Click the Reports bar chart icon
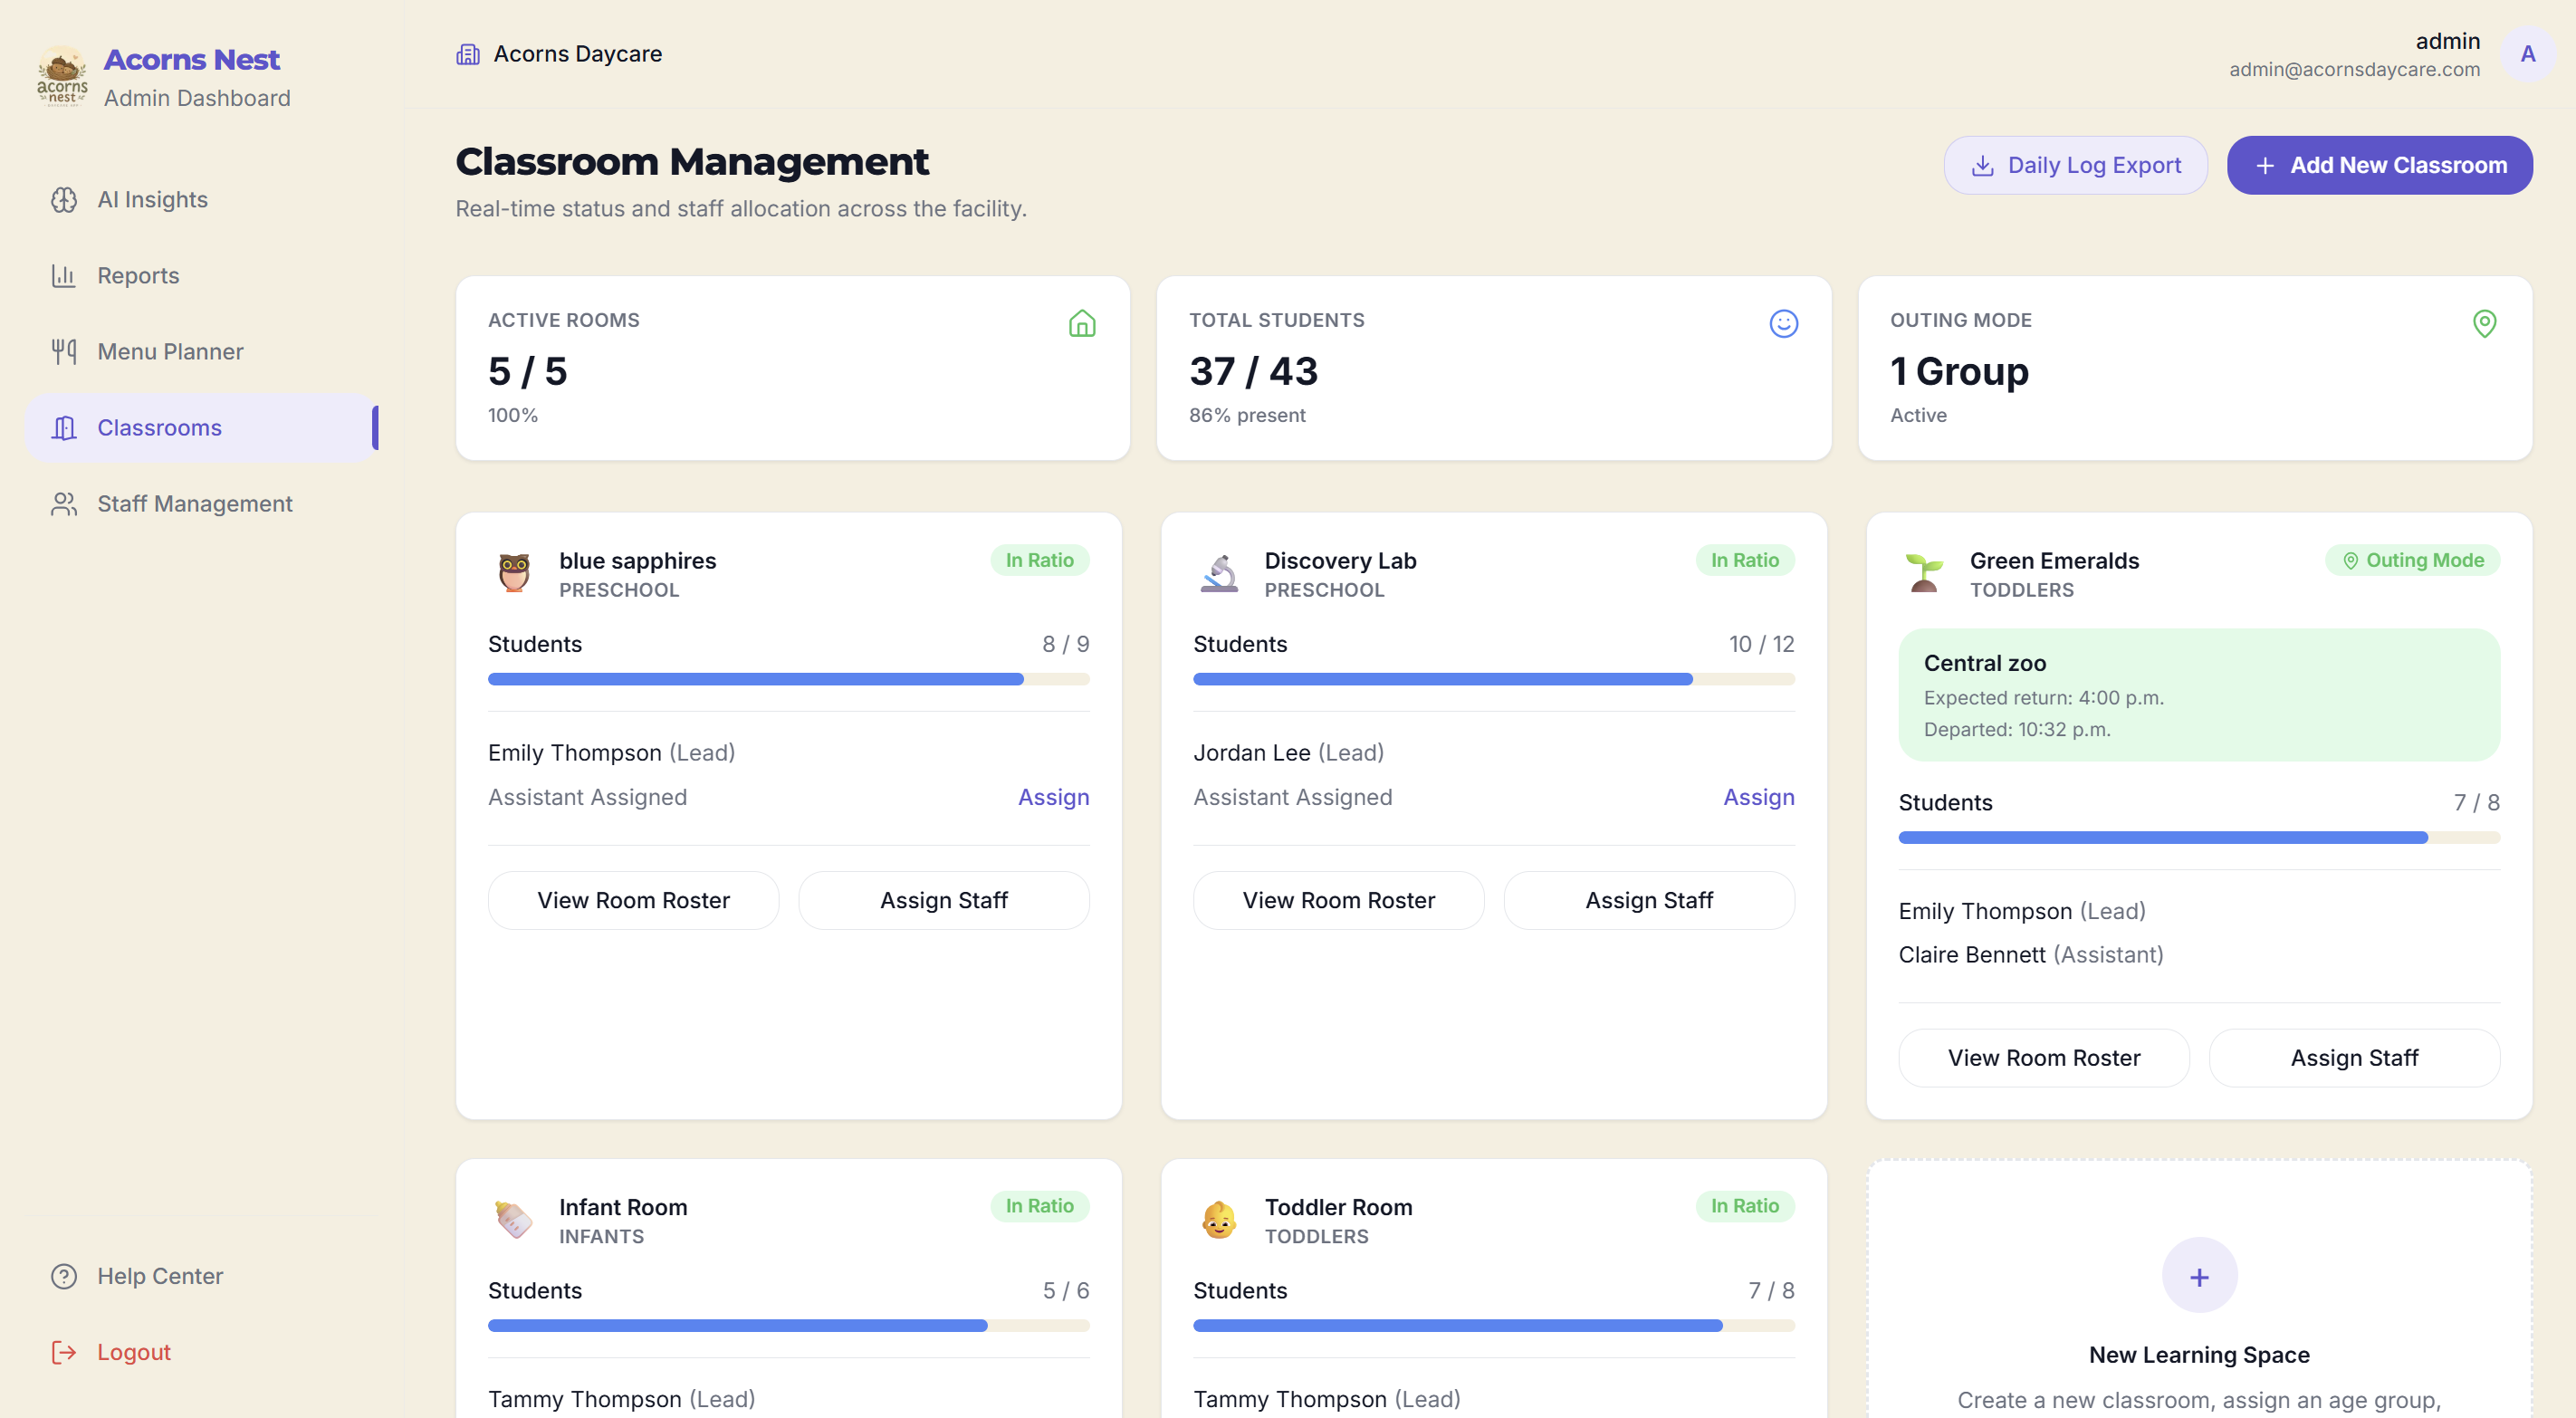 coord(64,276)
